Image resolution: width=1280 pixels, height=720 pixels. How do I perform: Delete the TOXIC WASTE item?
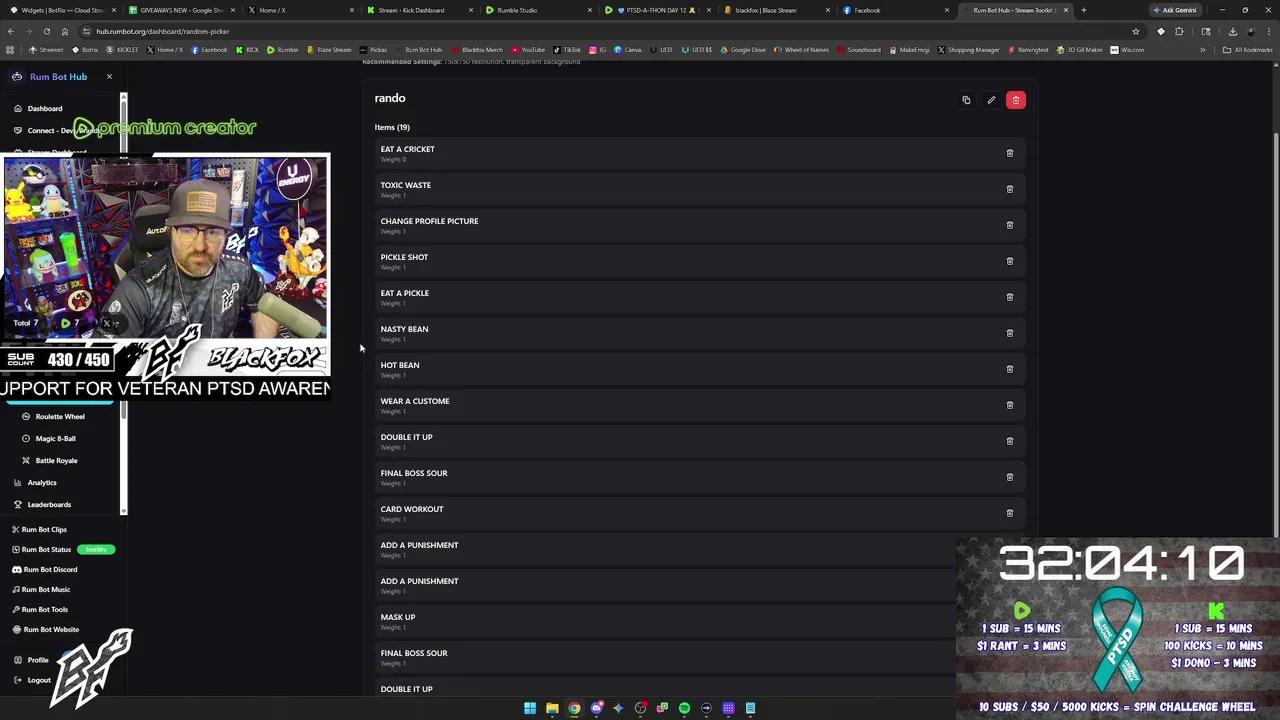1009,189
